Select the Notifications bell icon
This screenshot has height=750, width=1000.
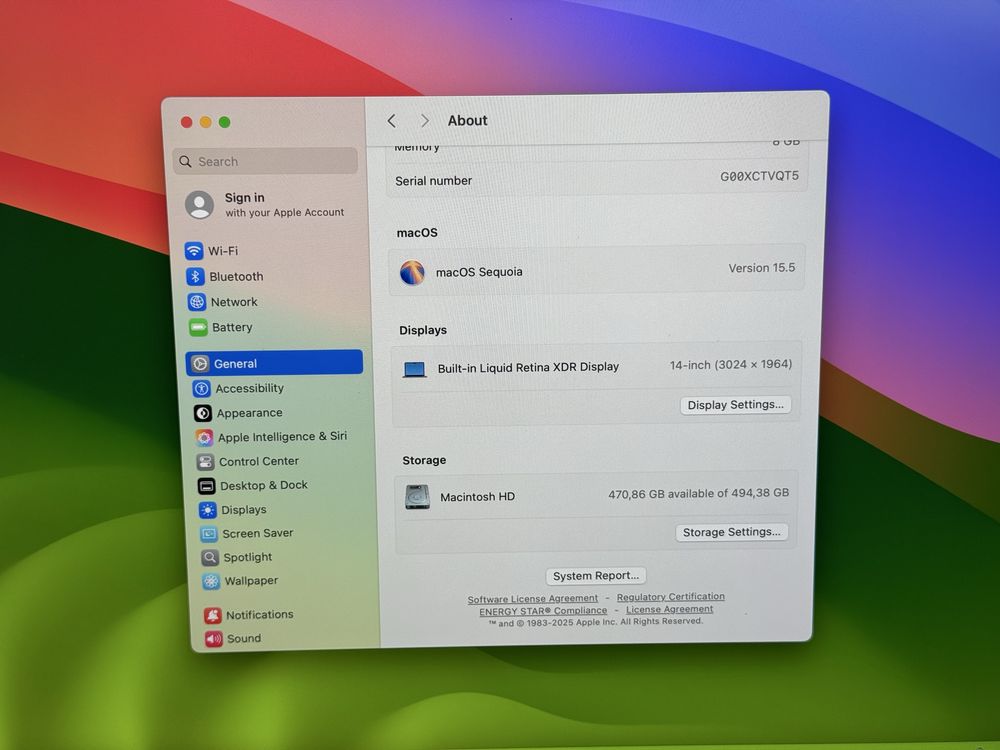click(213, 615)
